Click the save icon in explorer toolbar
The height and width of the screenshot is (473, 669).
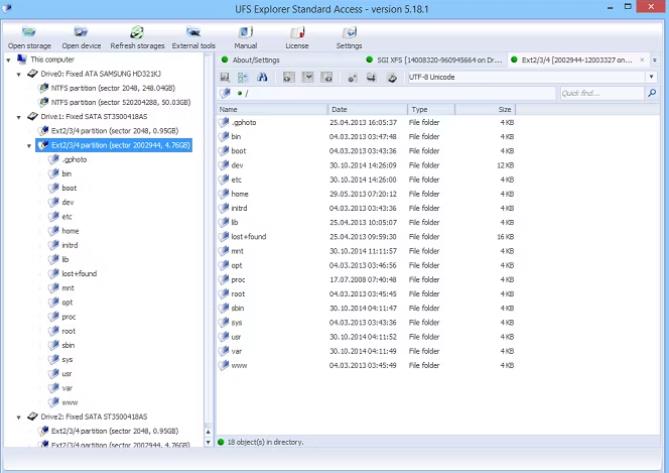(224, 77)
